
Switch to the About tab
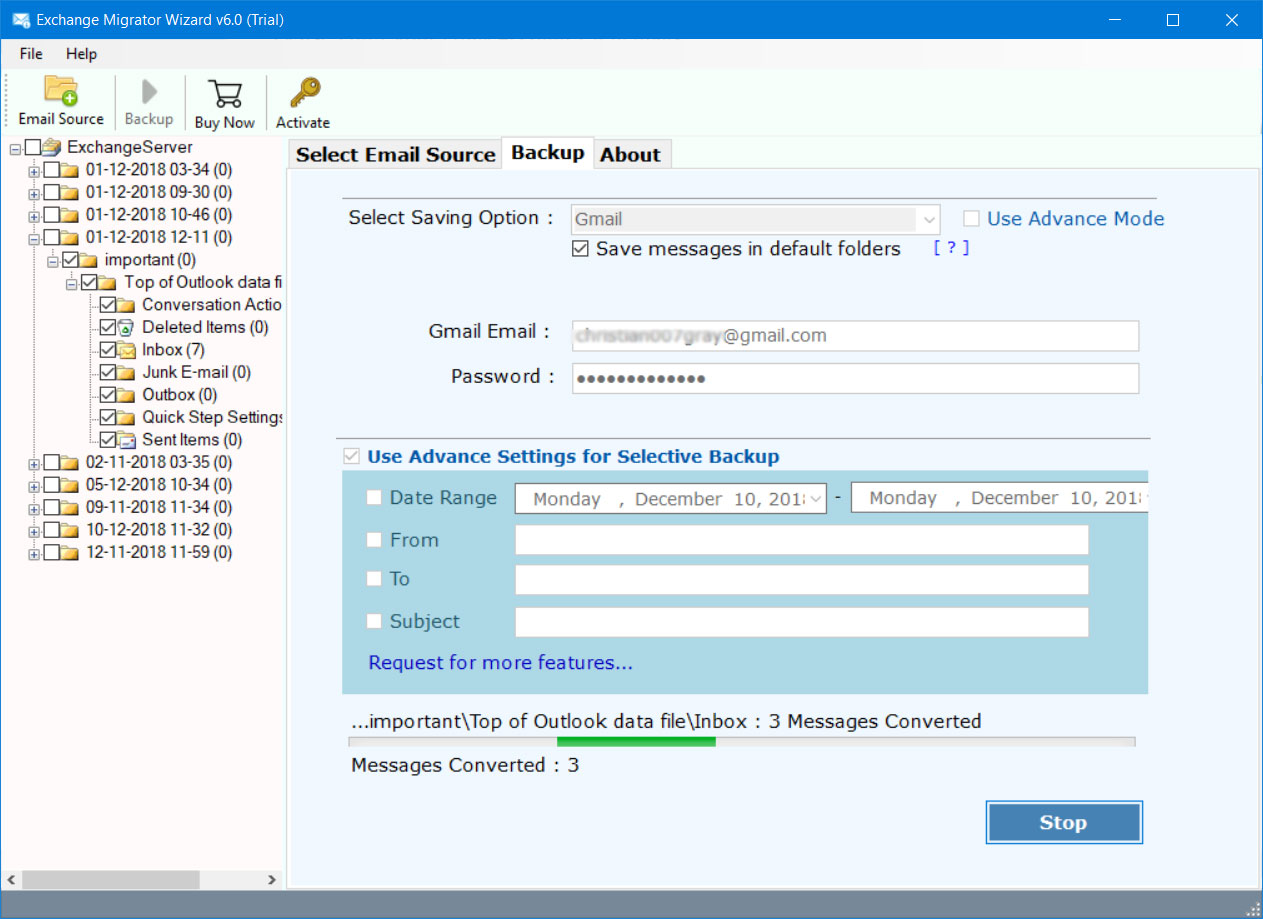(x=630, y=154)
